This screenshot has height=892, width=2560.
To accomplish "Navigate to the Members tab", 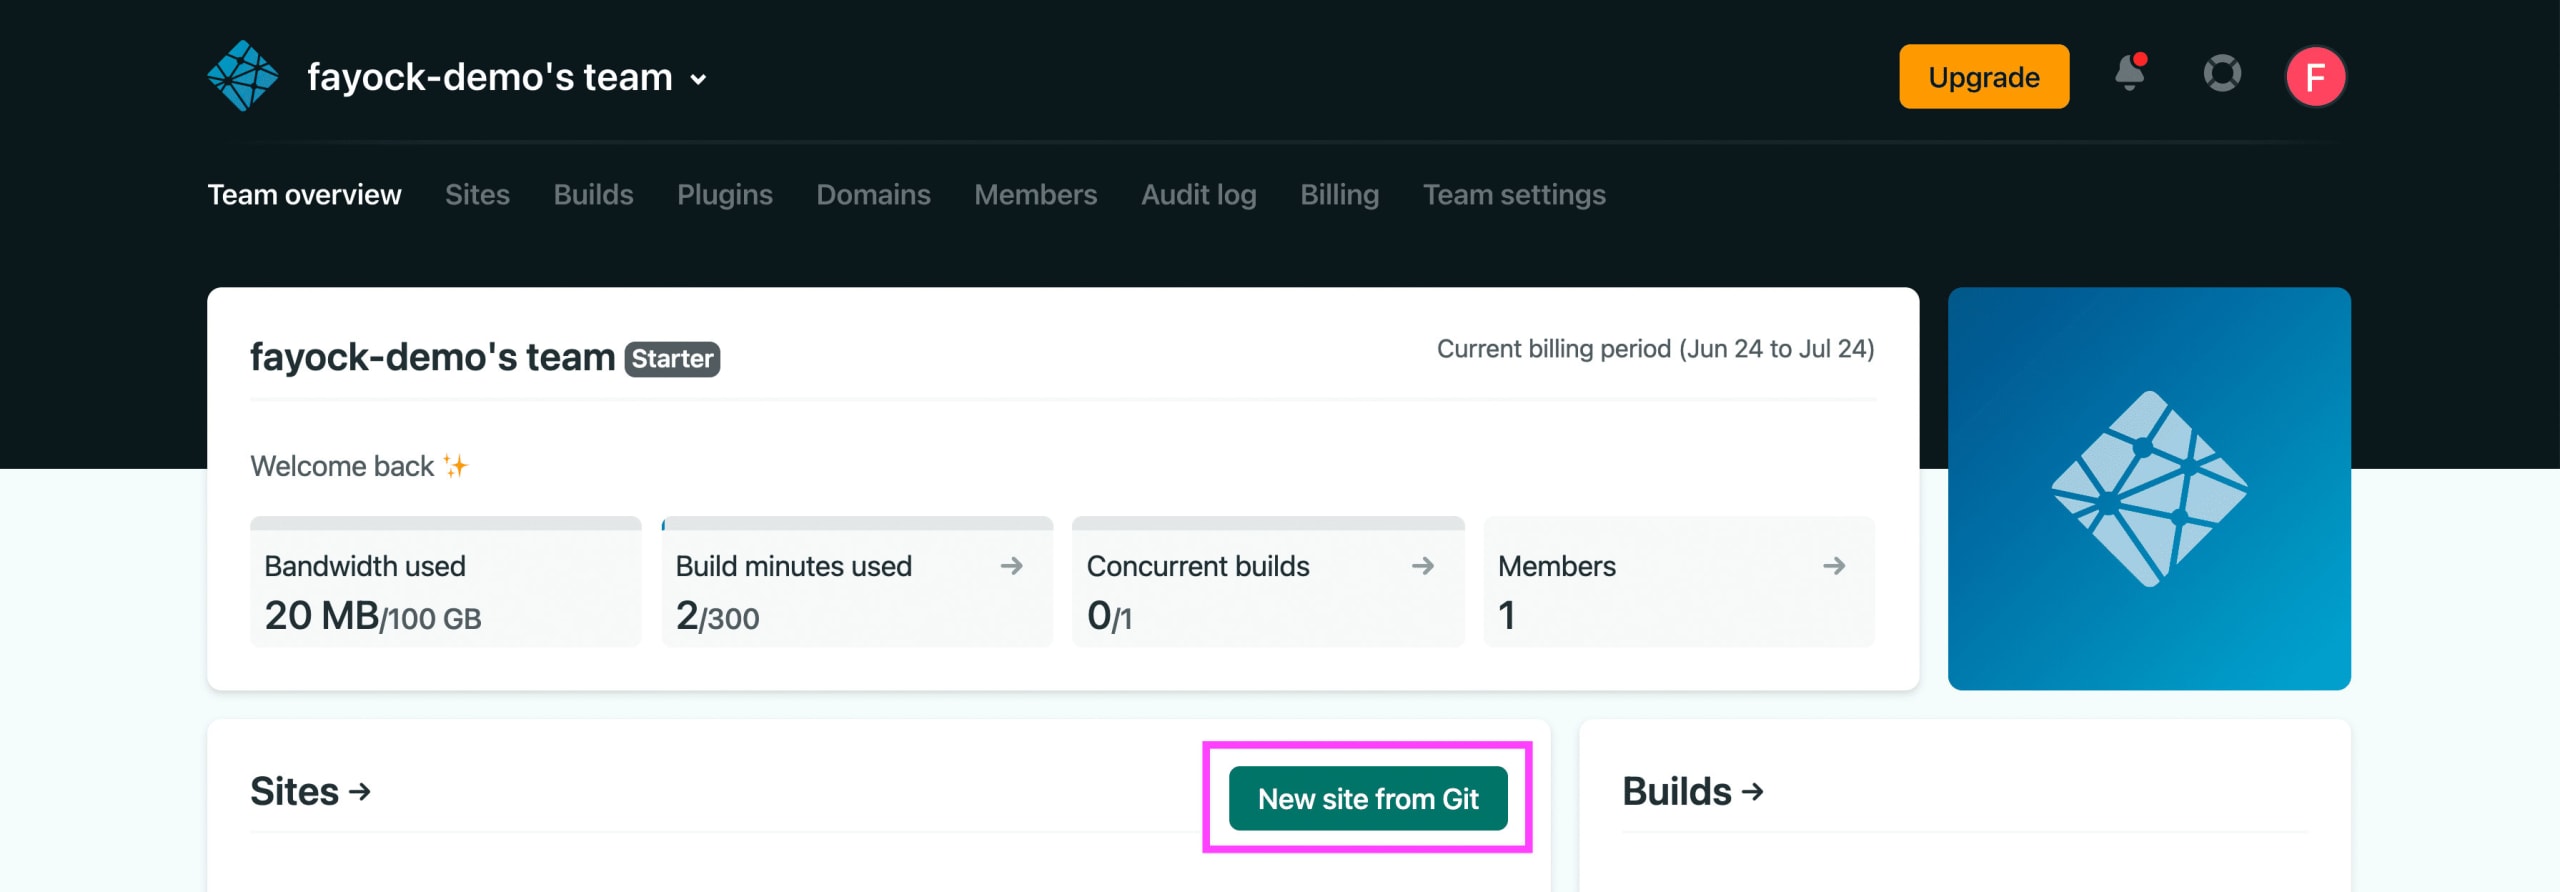I will pos(1035,194).
